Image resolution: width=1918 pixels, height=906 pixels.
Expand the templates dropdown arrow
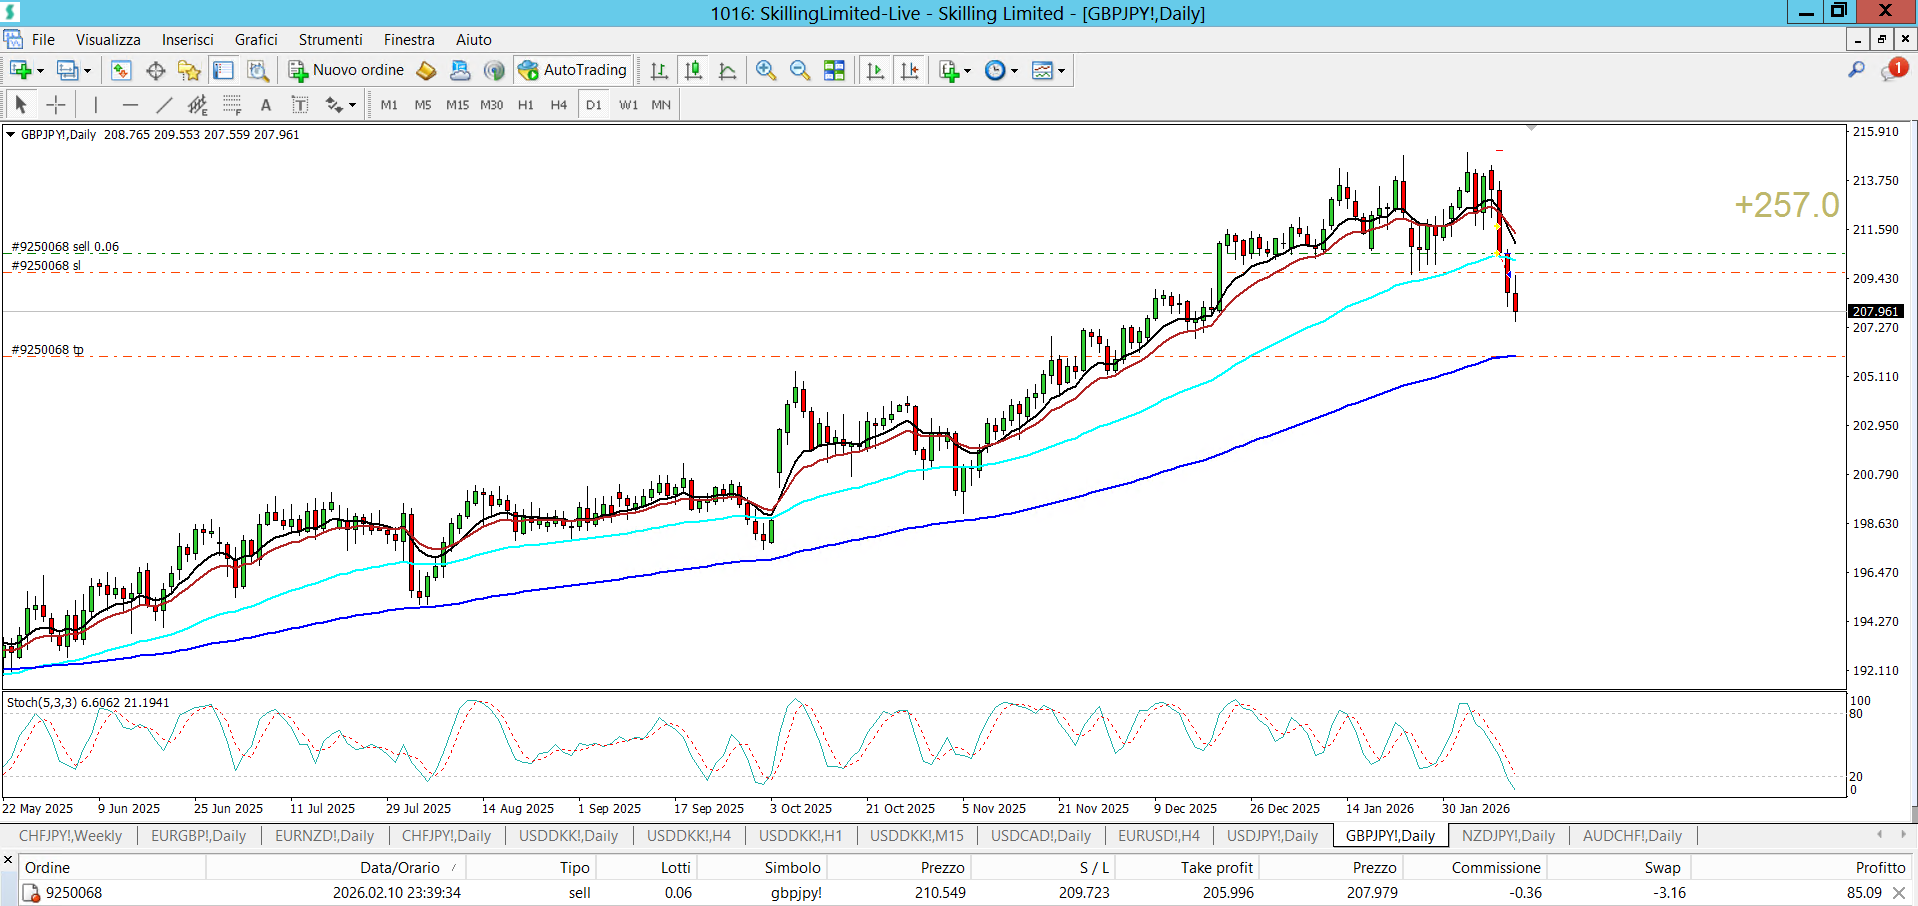(1062, 71)
